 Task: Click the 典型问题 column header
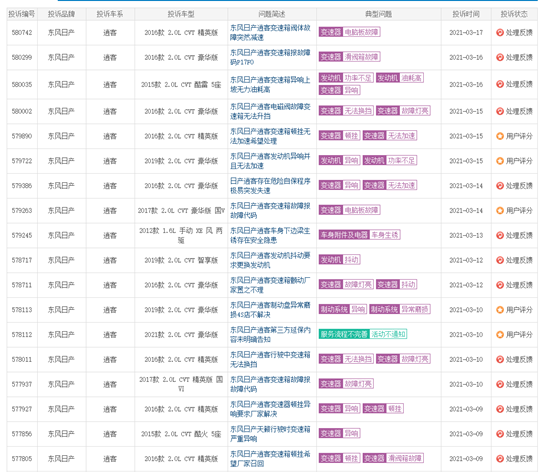tap(378, 14)
